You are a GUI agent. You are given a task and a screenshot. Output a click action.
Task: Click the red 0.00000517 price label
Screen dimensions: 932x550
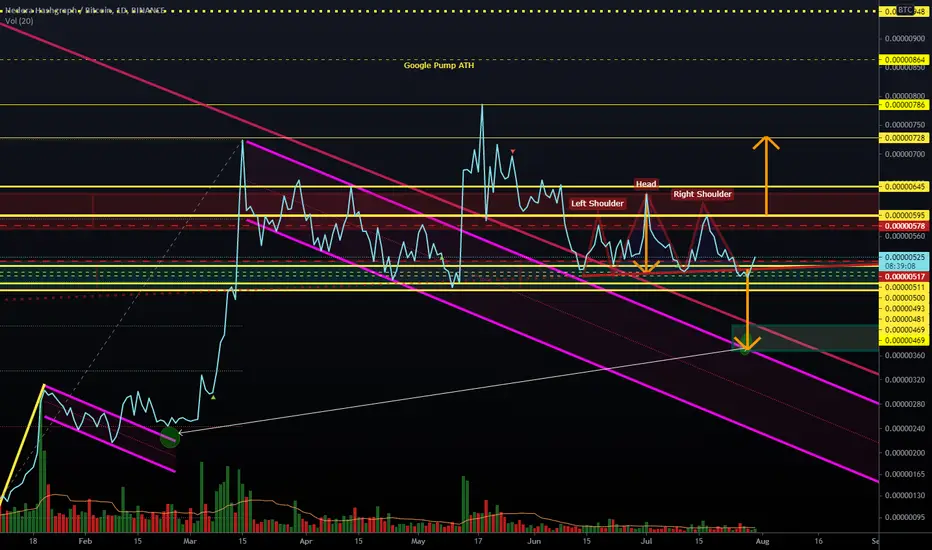[x=904, y=276]
